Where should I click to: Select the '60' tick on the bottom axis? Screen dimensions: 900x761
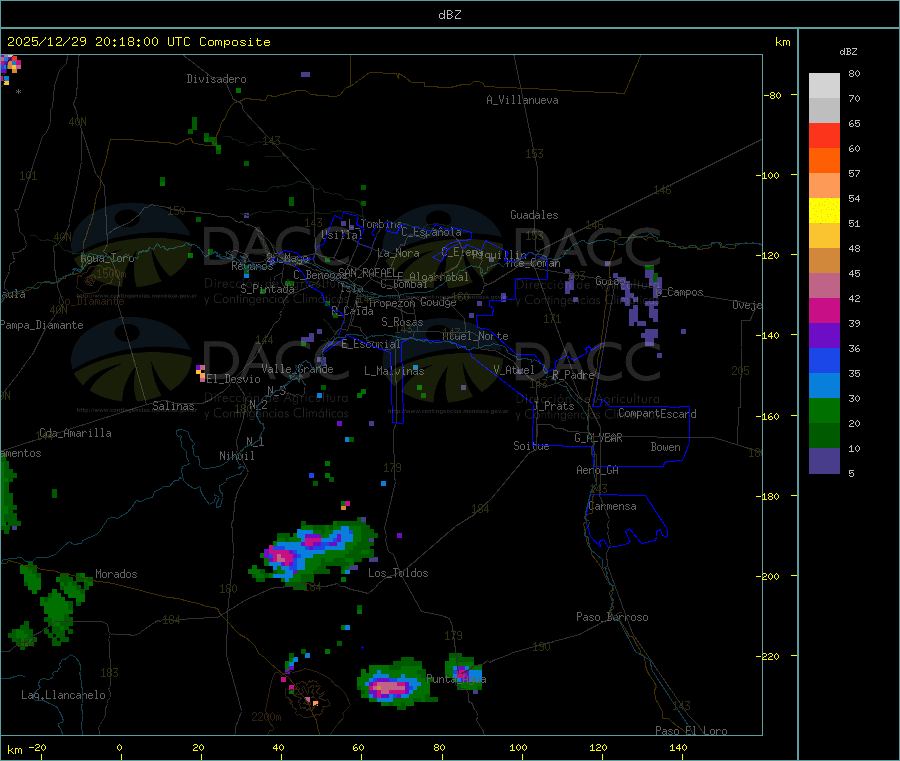click(x=359, y=747)
